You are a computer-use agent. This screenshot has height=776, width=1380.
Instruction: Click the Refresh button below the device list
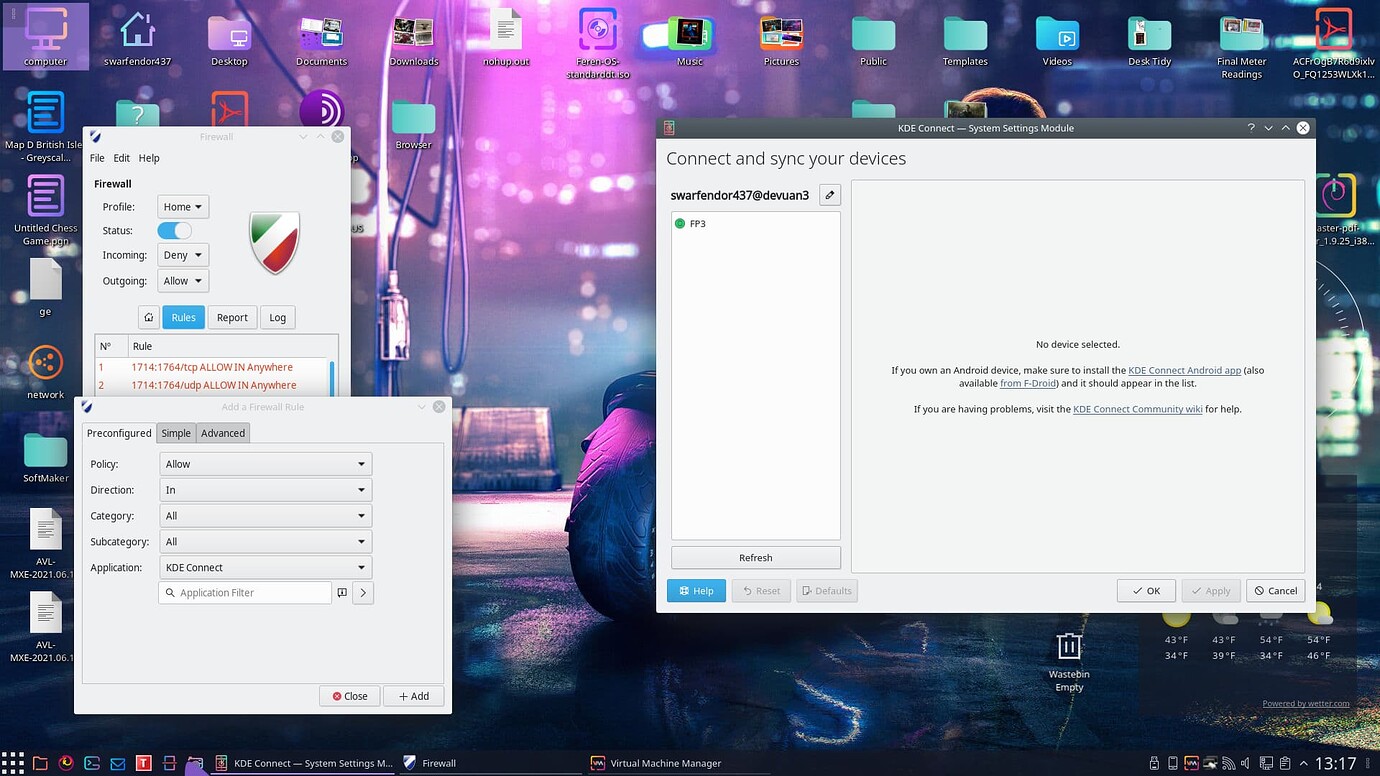(755, 557)
